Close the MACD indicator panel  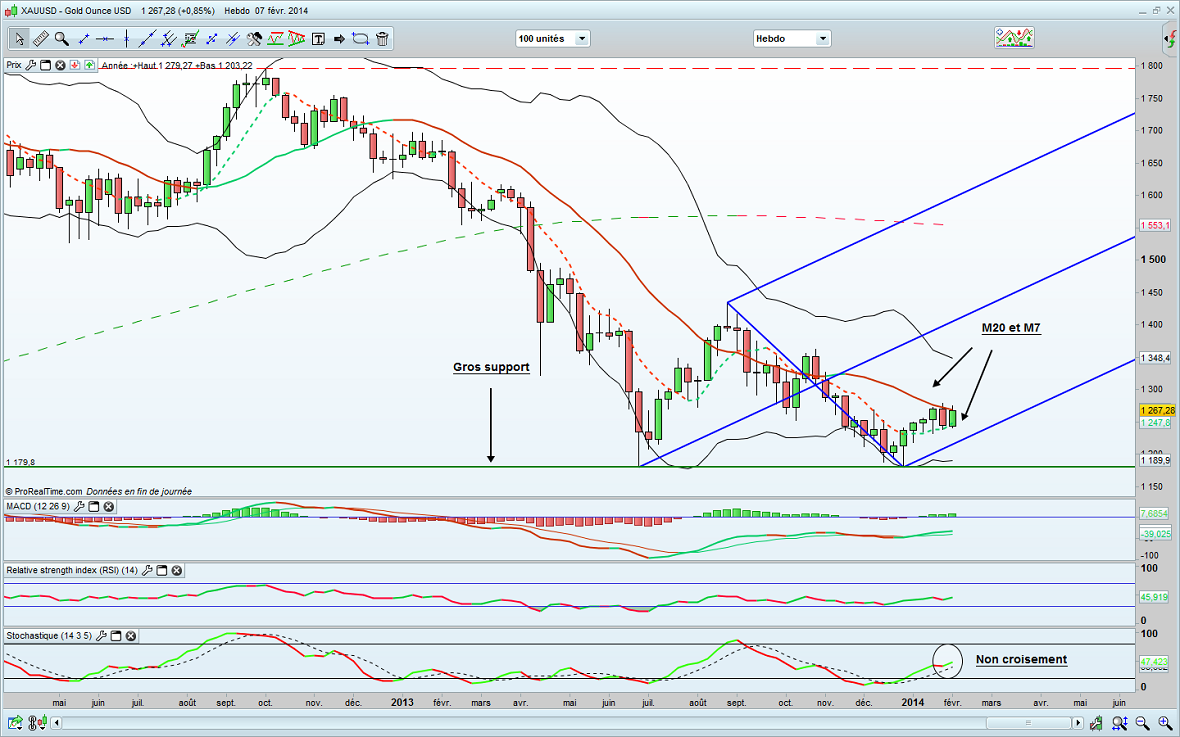coord(108,507)
